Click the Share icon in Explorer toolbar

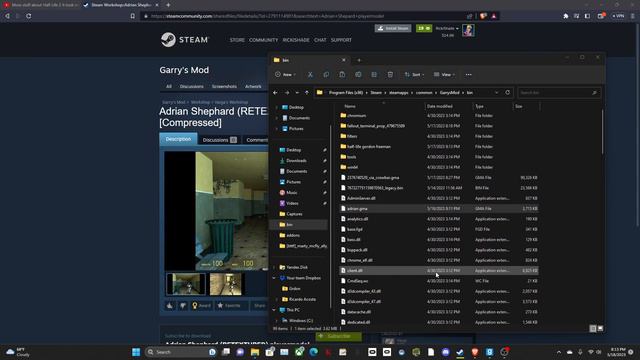(x=374, y=75)
